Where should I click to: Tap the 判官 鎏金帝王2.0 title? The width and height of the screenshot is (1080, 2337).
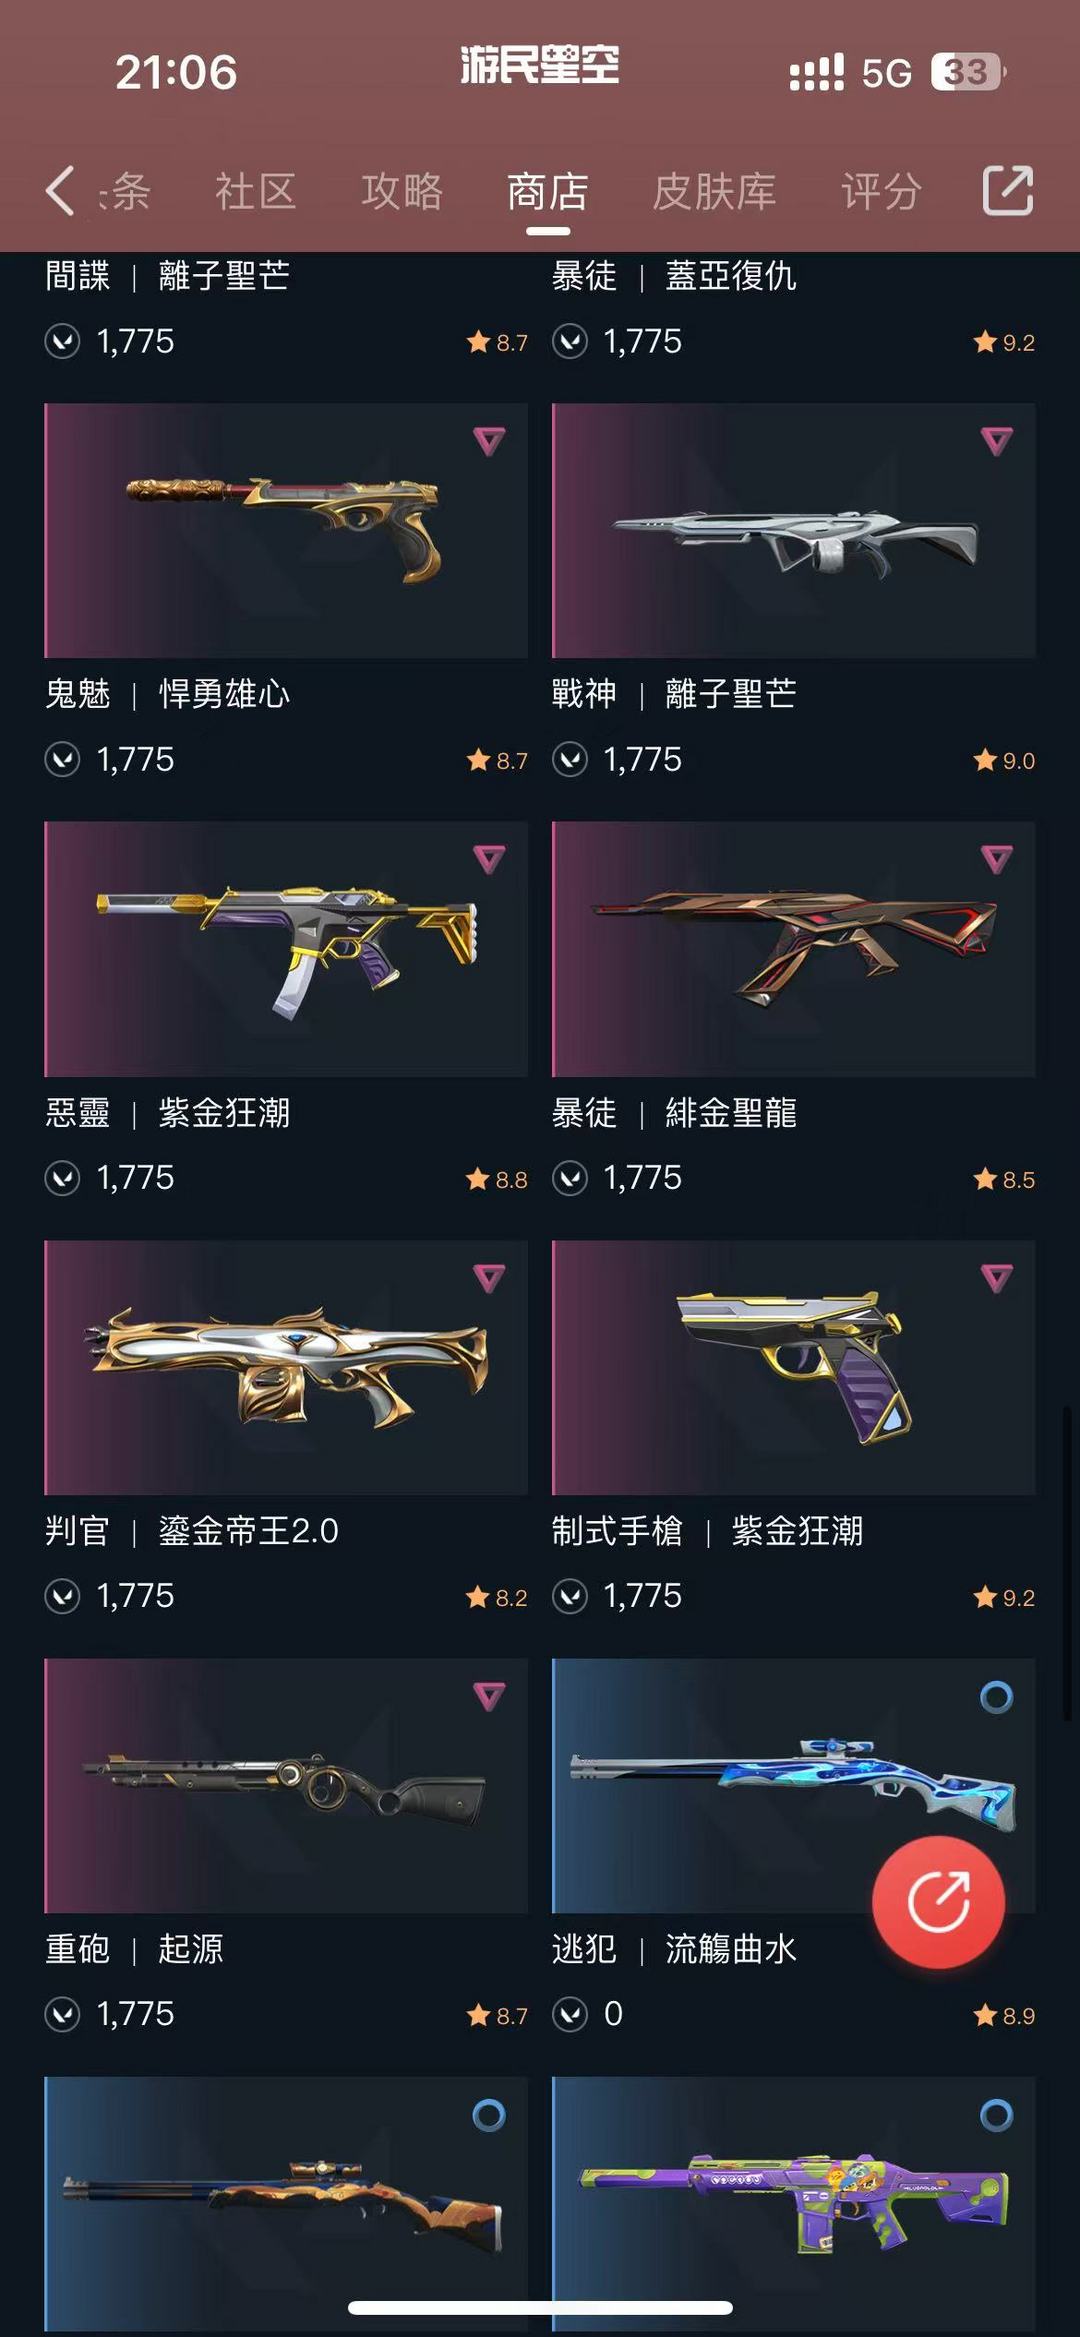tap(192, 1530)
